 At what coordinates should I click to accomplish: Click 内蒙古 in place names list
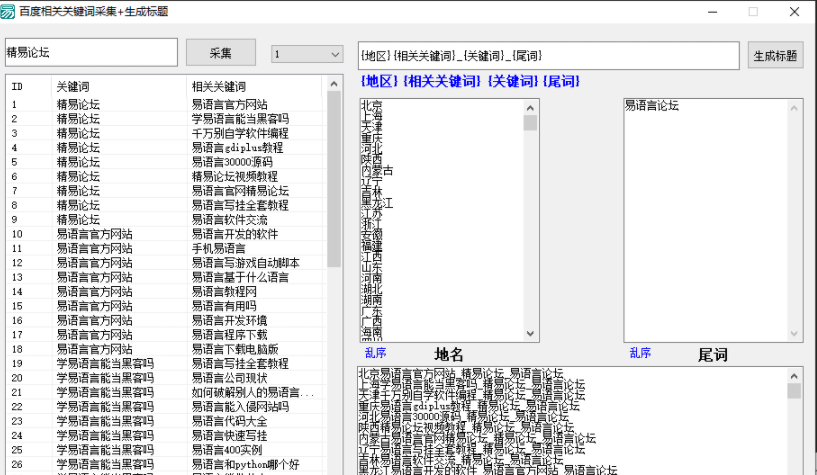[377, 170]
